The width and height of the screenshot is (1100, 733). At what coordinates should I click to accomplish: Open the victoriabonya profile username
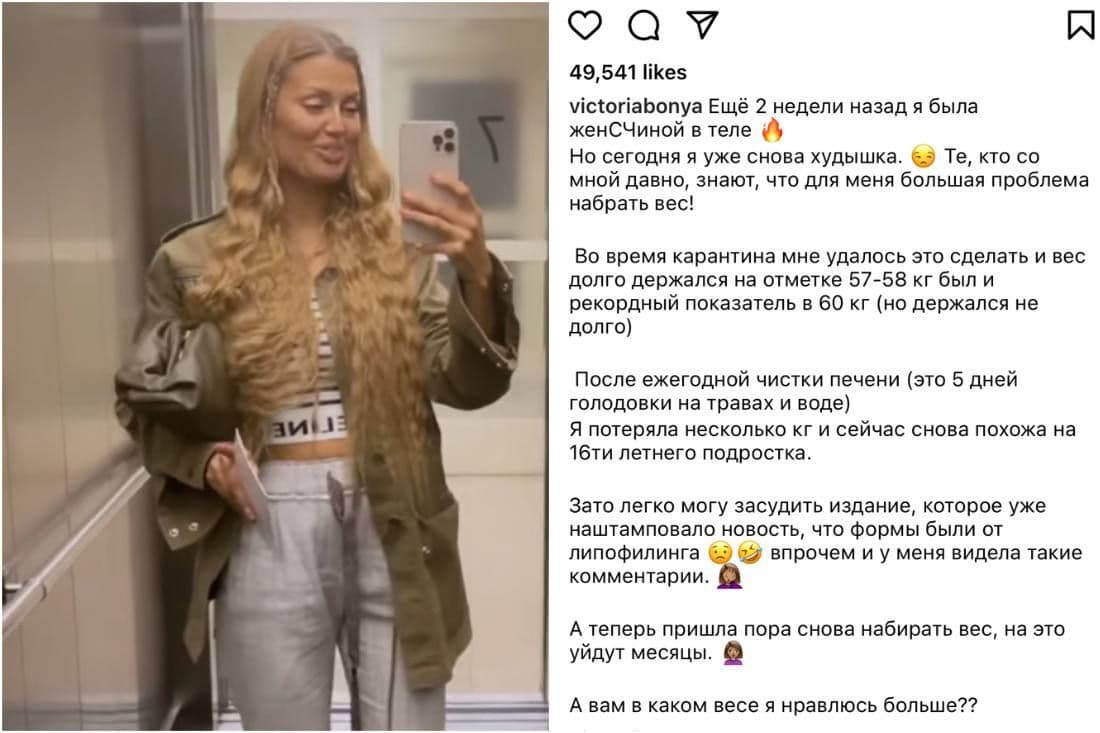pyautogui.click(x=636, y=107)
